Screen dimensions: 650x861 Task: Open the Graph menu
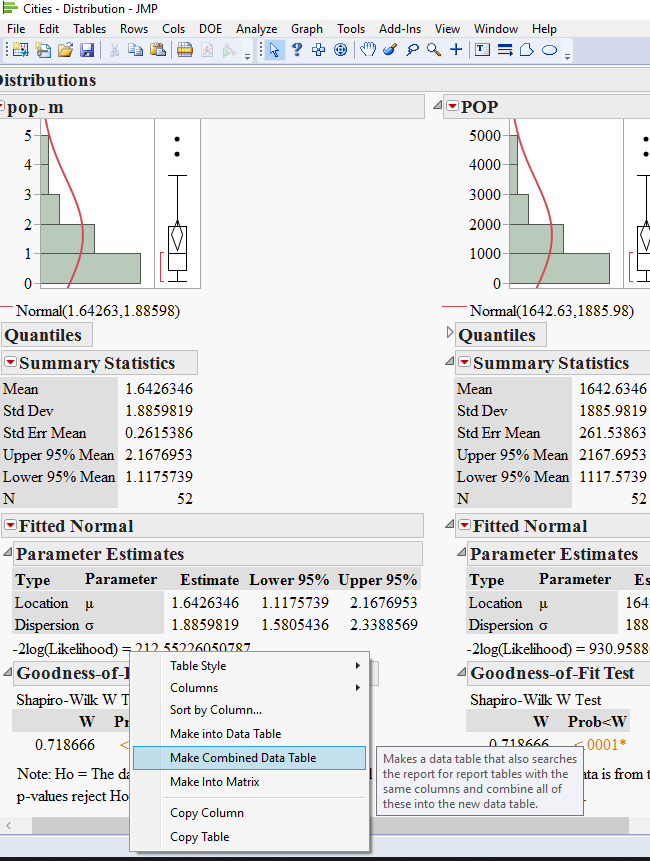pyautogui.click(x=307, y=29)
